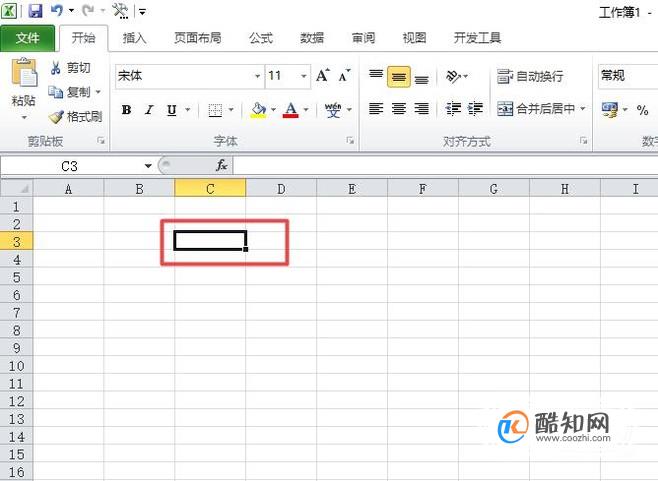
Task: Click the select all corner triangle
Action: 17,188
